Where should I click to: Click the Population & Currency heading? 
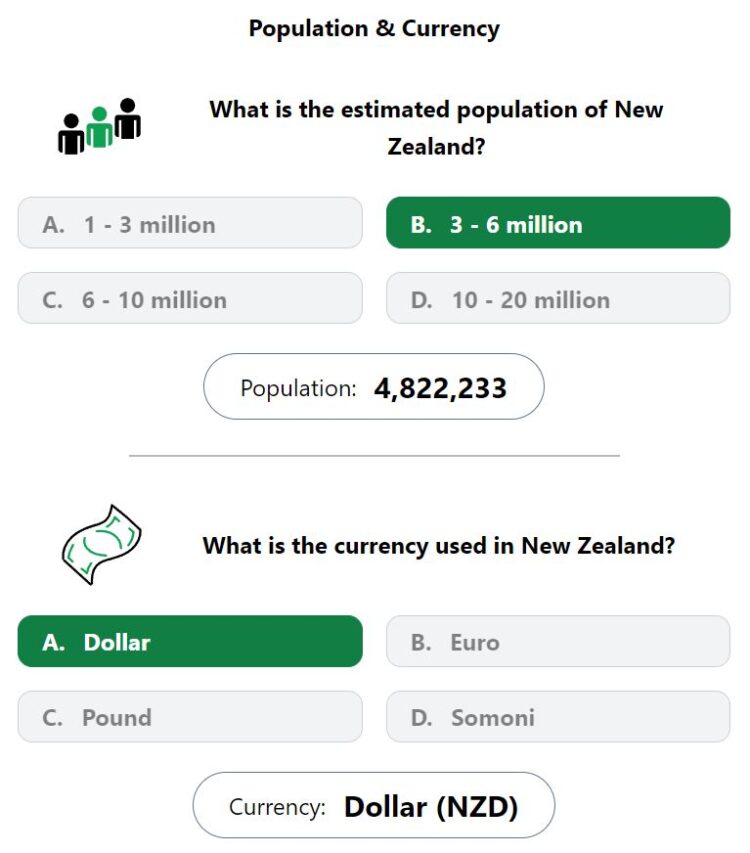pyautogui.click(x=374, y=29)
